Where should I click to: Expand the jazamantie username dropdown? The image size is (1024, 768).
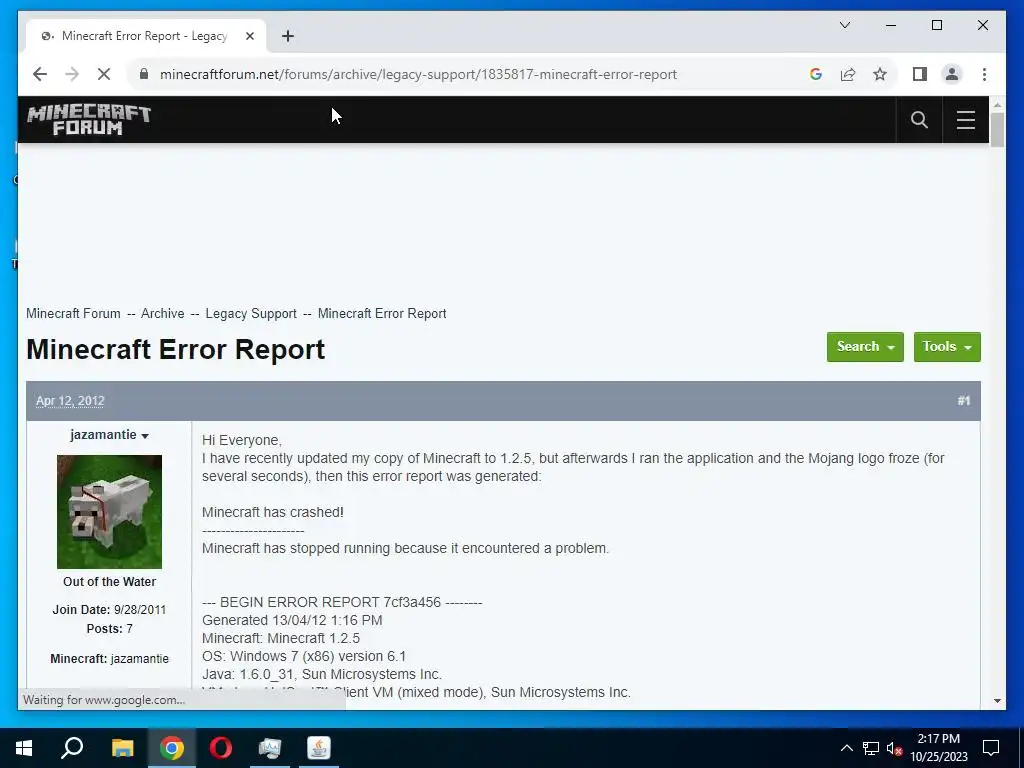click(x=109, y=435)
